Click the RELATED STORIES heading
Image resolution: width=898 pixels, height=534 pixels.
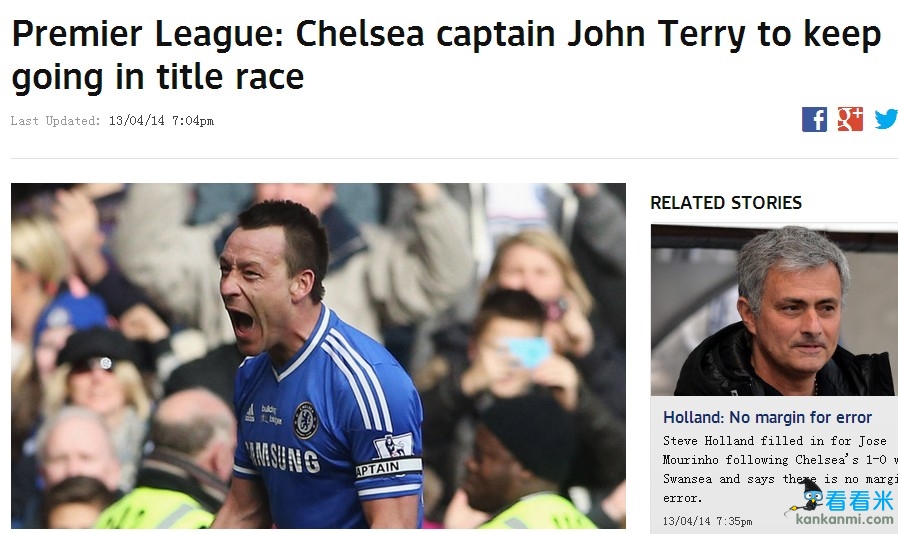(x=726, y=202)
